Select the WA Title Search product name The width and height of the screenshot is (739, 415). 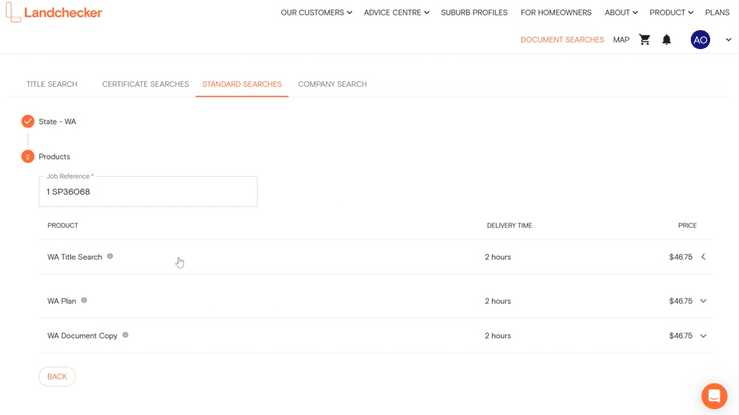pyautogui.click(x=74, y=257)
